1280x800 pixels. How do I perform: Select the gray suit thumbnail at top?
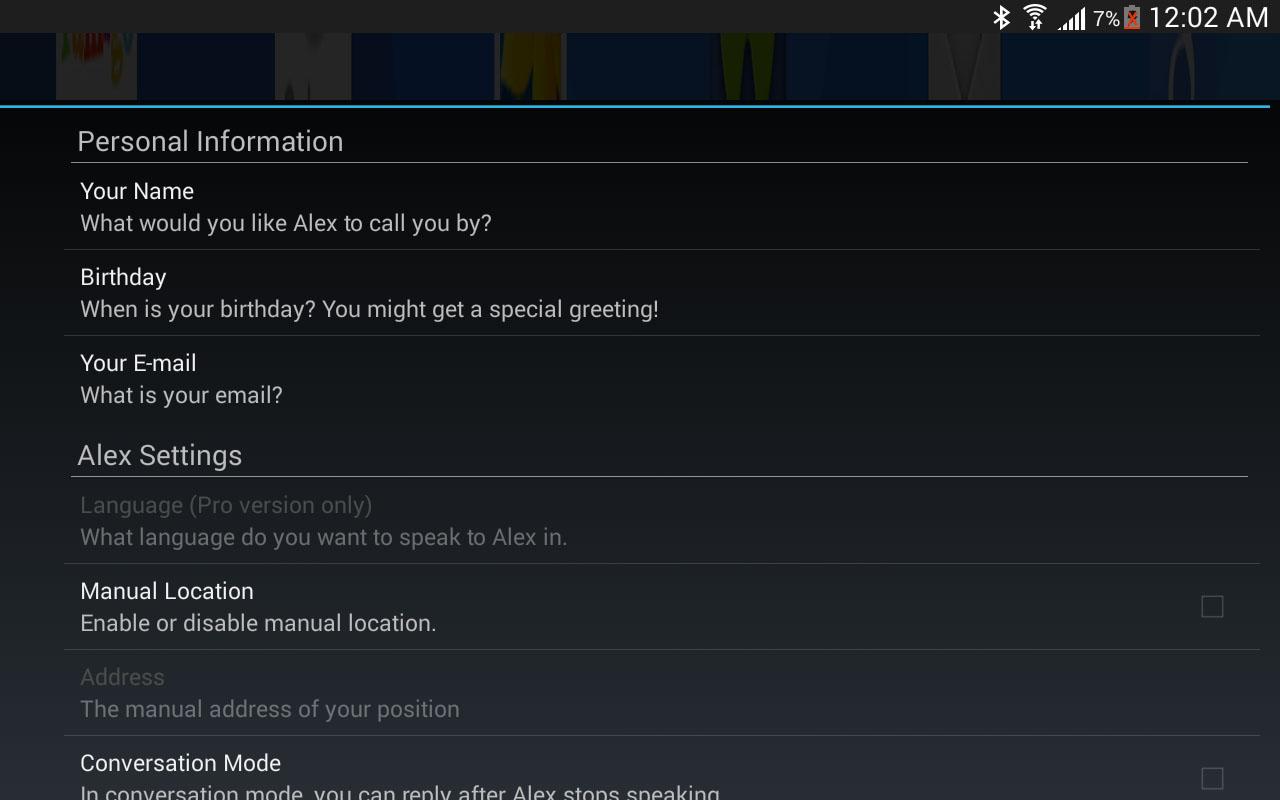(964, 66)
